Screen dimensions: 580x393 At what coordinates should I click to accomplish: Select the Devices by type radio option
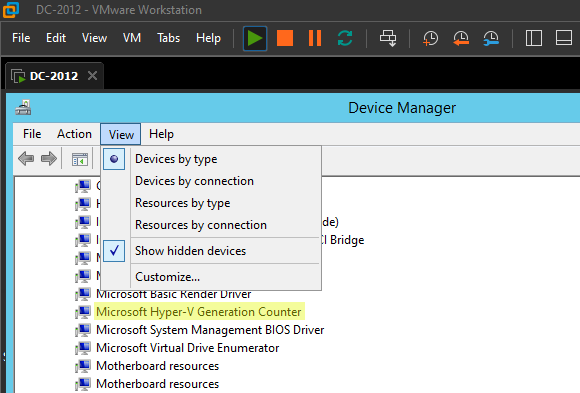tap(211, 159)
